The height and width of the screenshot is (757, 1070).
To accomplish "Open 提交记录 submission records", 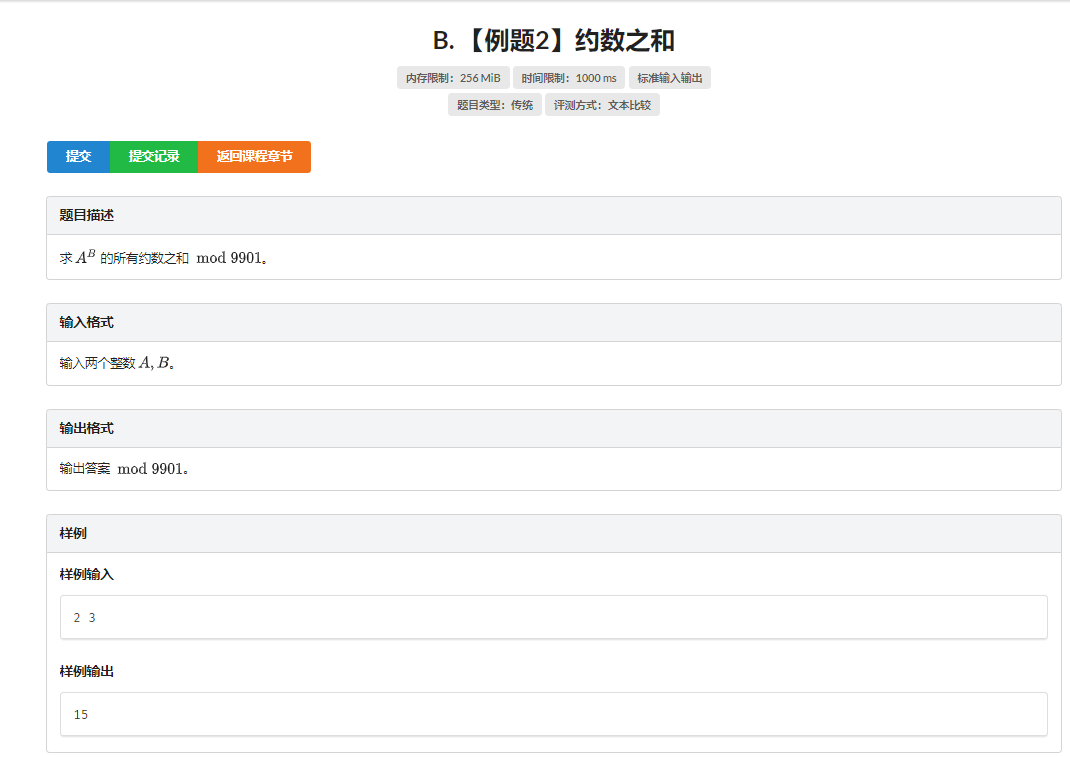I will [154, 157].
